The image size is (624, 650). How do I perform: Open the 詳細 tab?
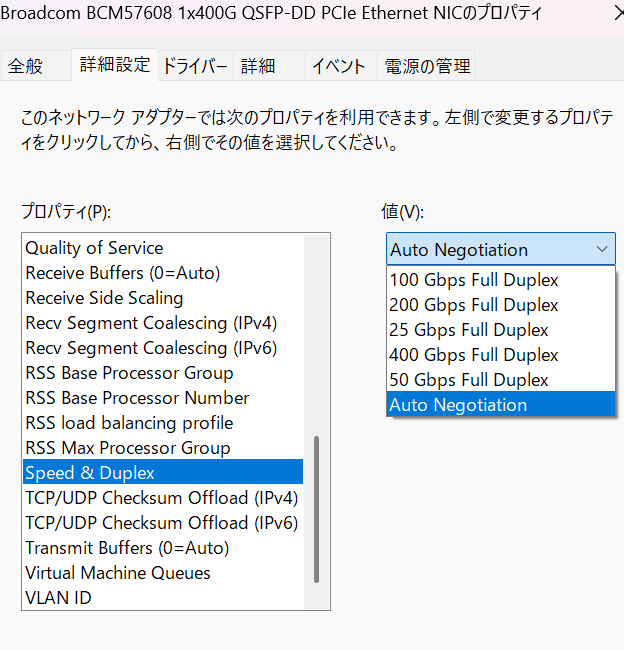[269, 65]
